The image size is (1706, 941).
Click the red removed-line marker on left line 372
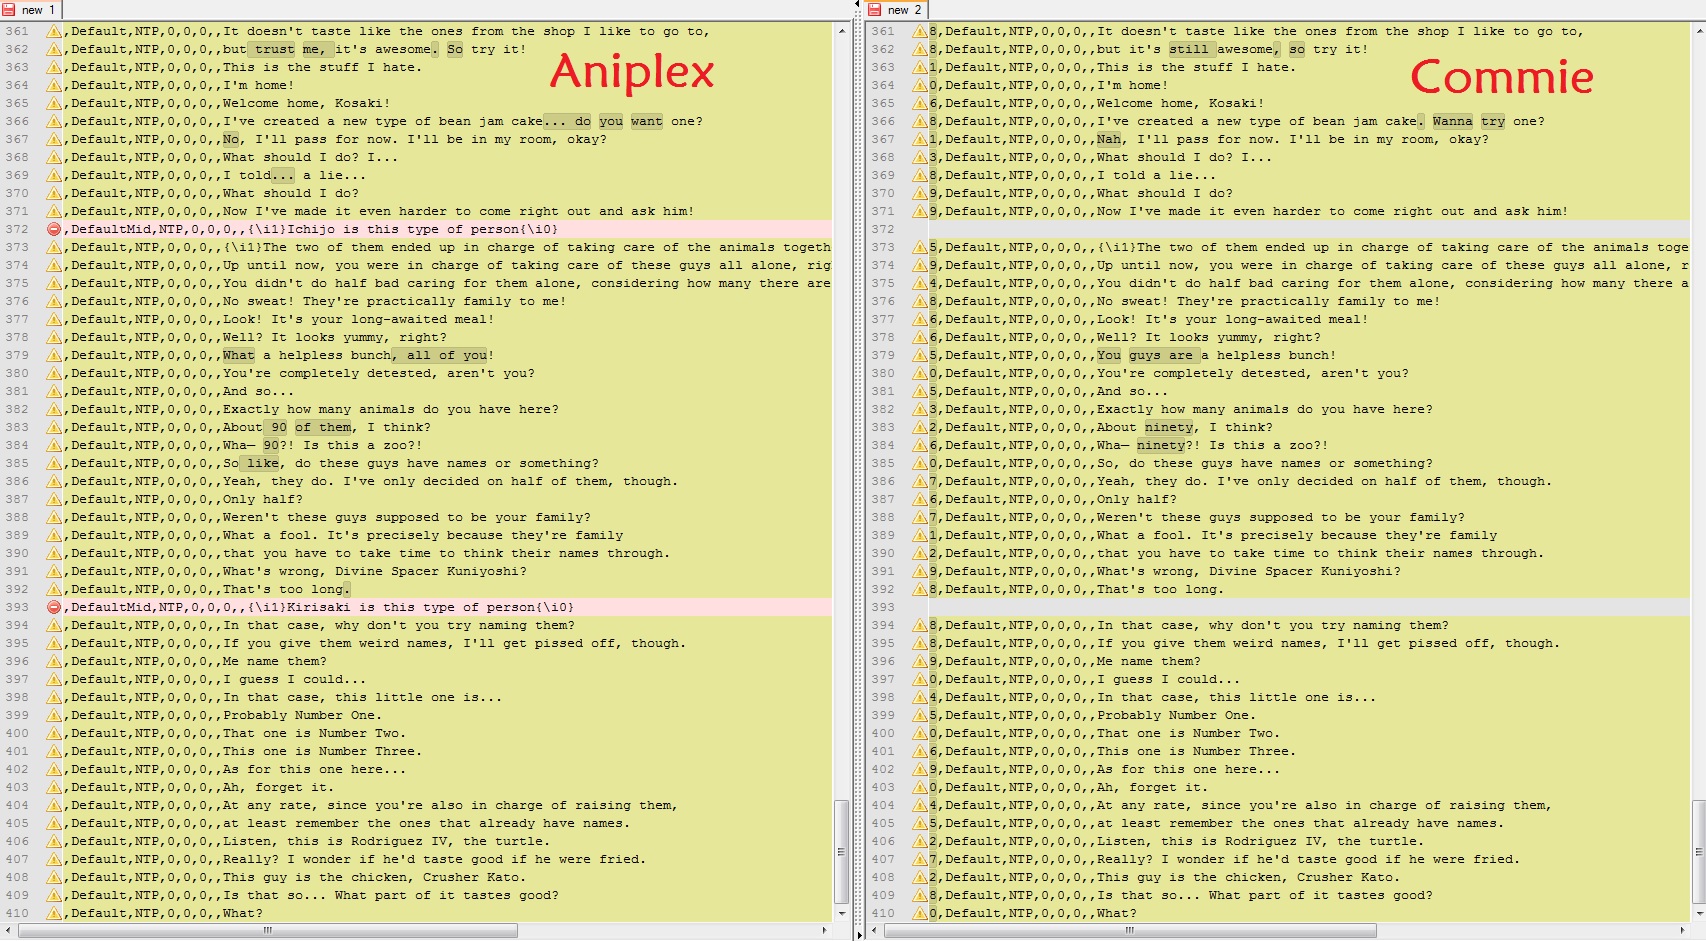pos(54,229)
